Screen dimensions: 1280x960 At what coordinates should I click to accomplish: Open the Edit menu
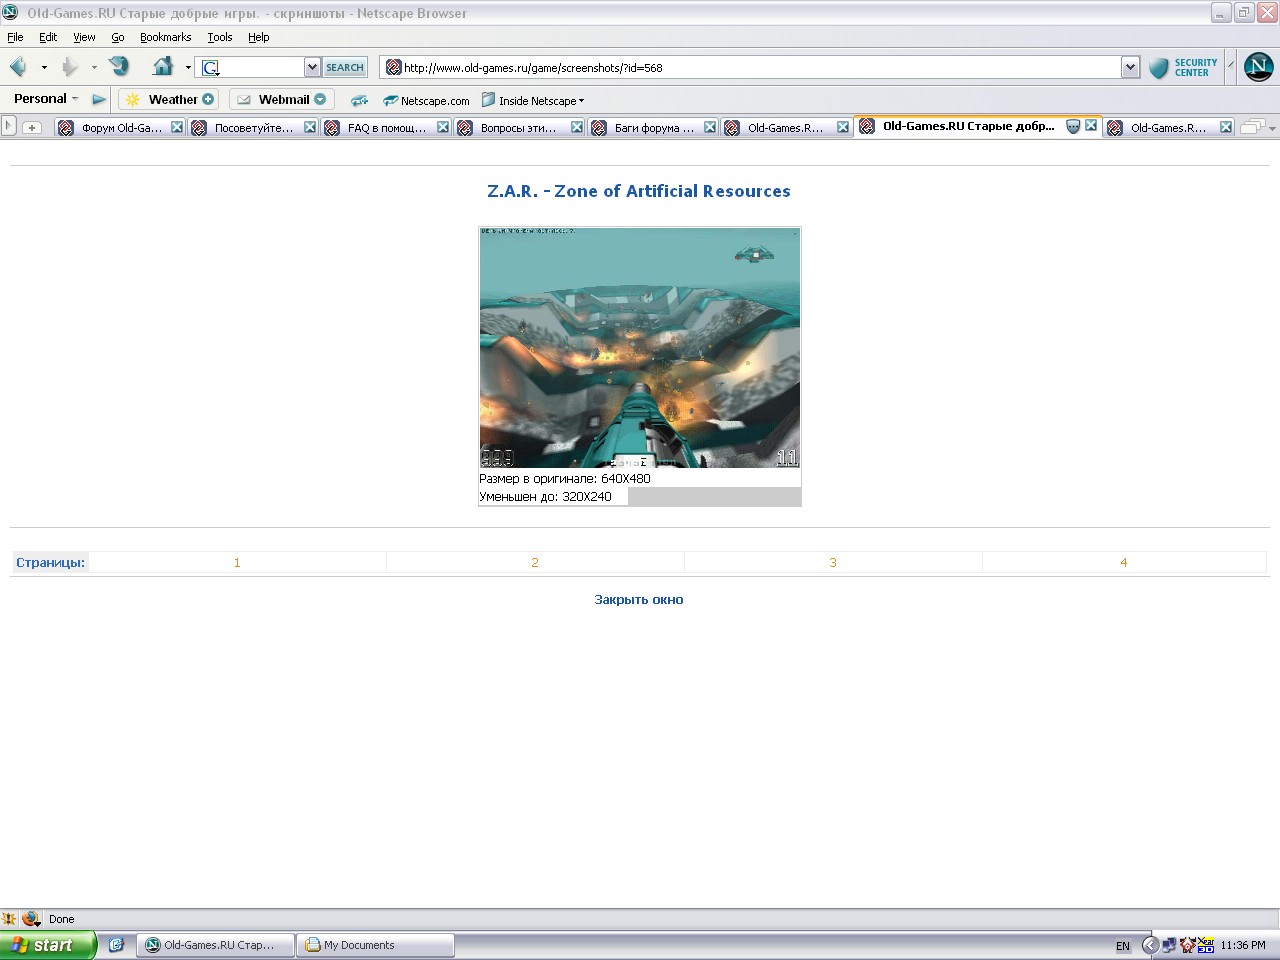(48, 37)
